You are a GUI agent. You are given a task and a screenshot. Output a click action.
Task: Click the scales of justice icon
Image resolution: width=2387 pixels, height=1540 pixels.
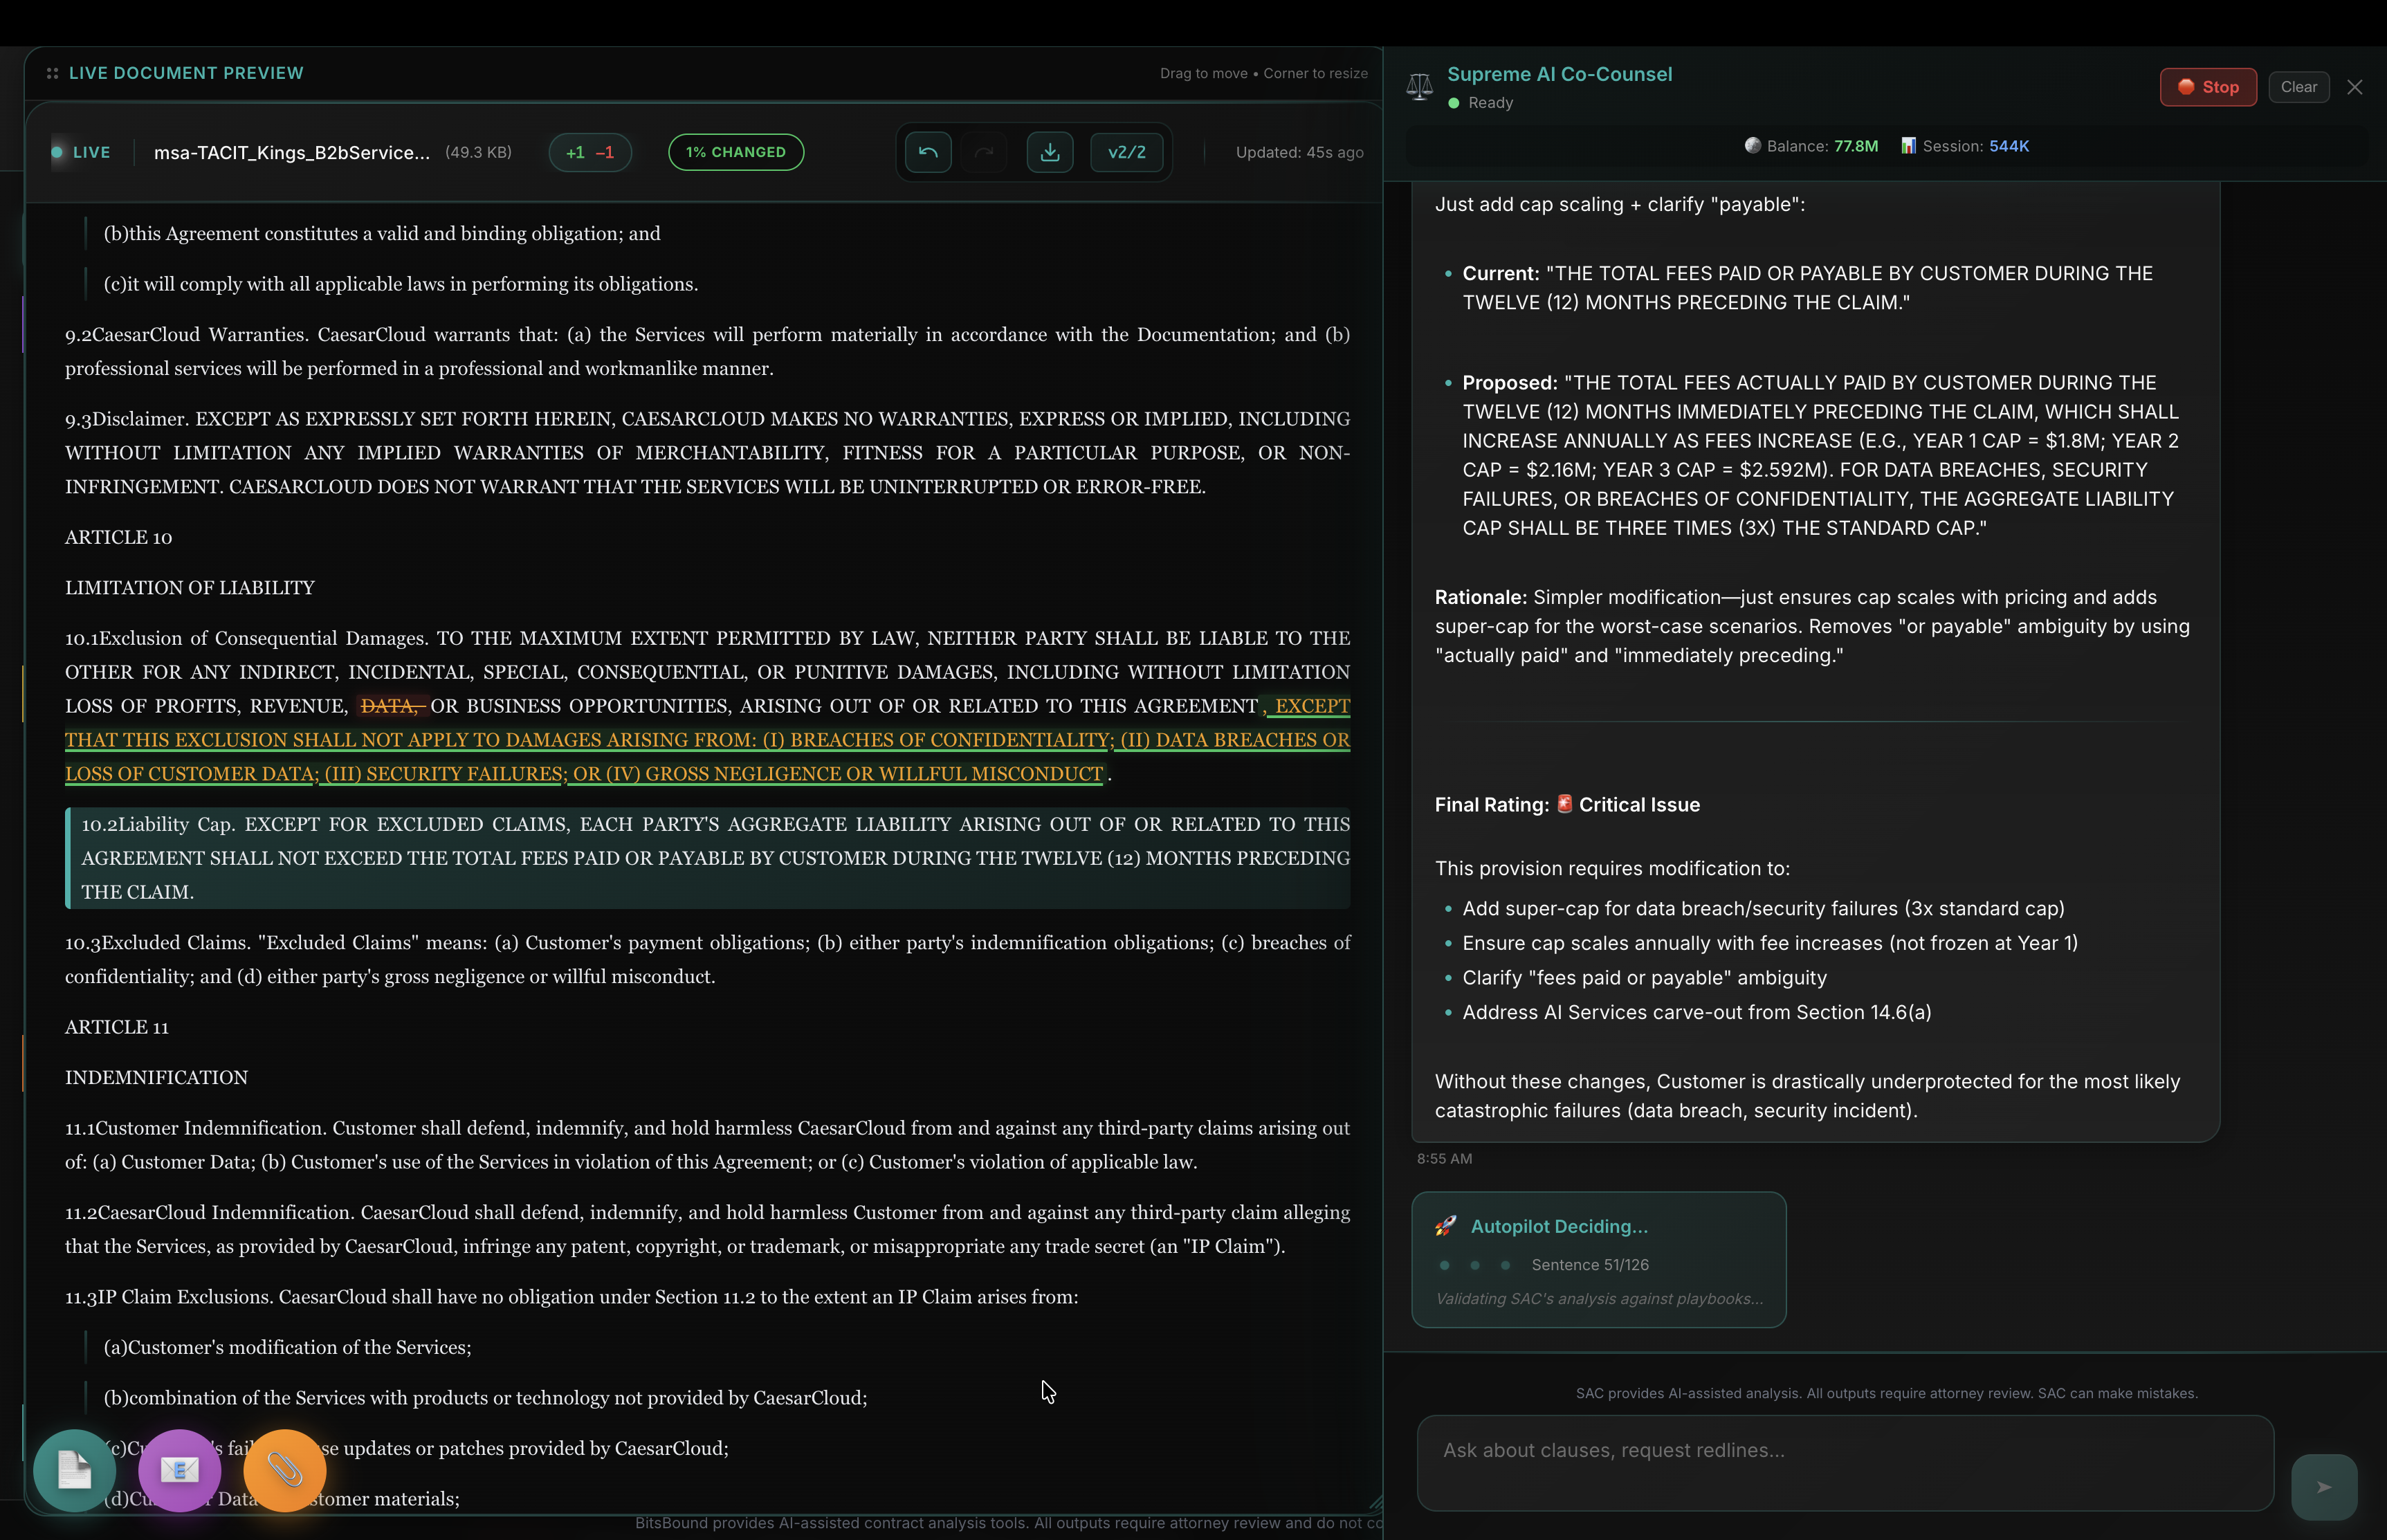[1419, 87]
